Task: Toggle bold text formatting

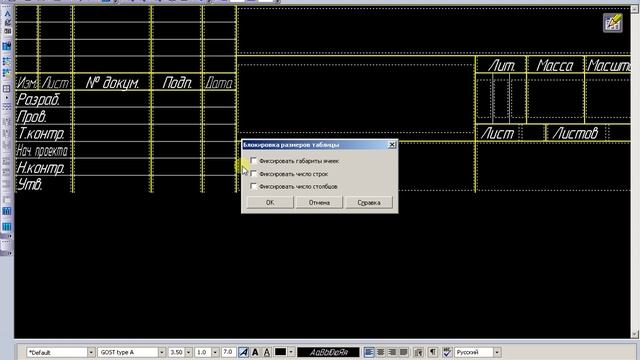Action: click(255, 352)
